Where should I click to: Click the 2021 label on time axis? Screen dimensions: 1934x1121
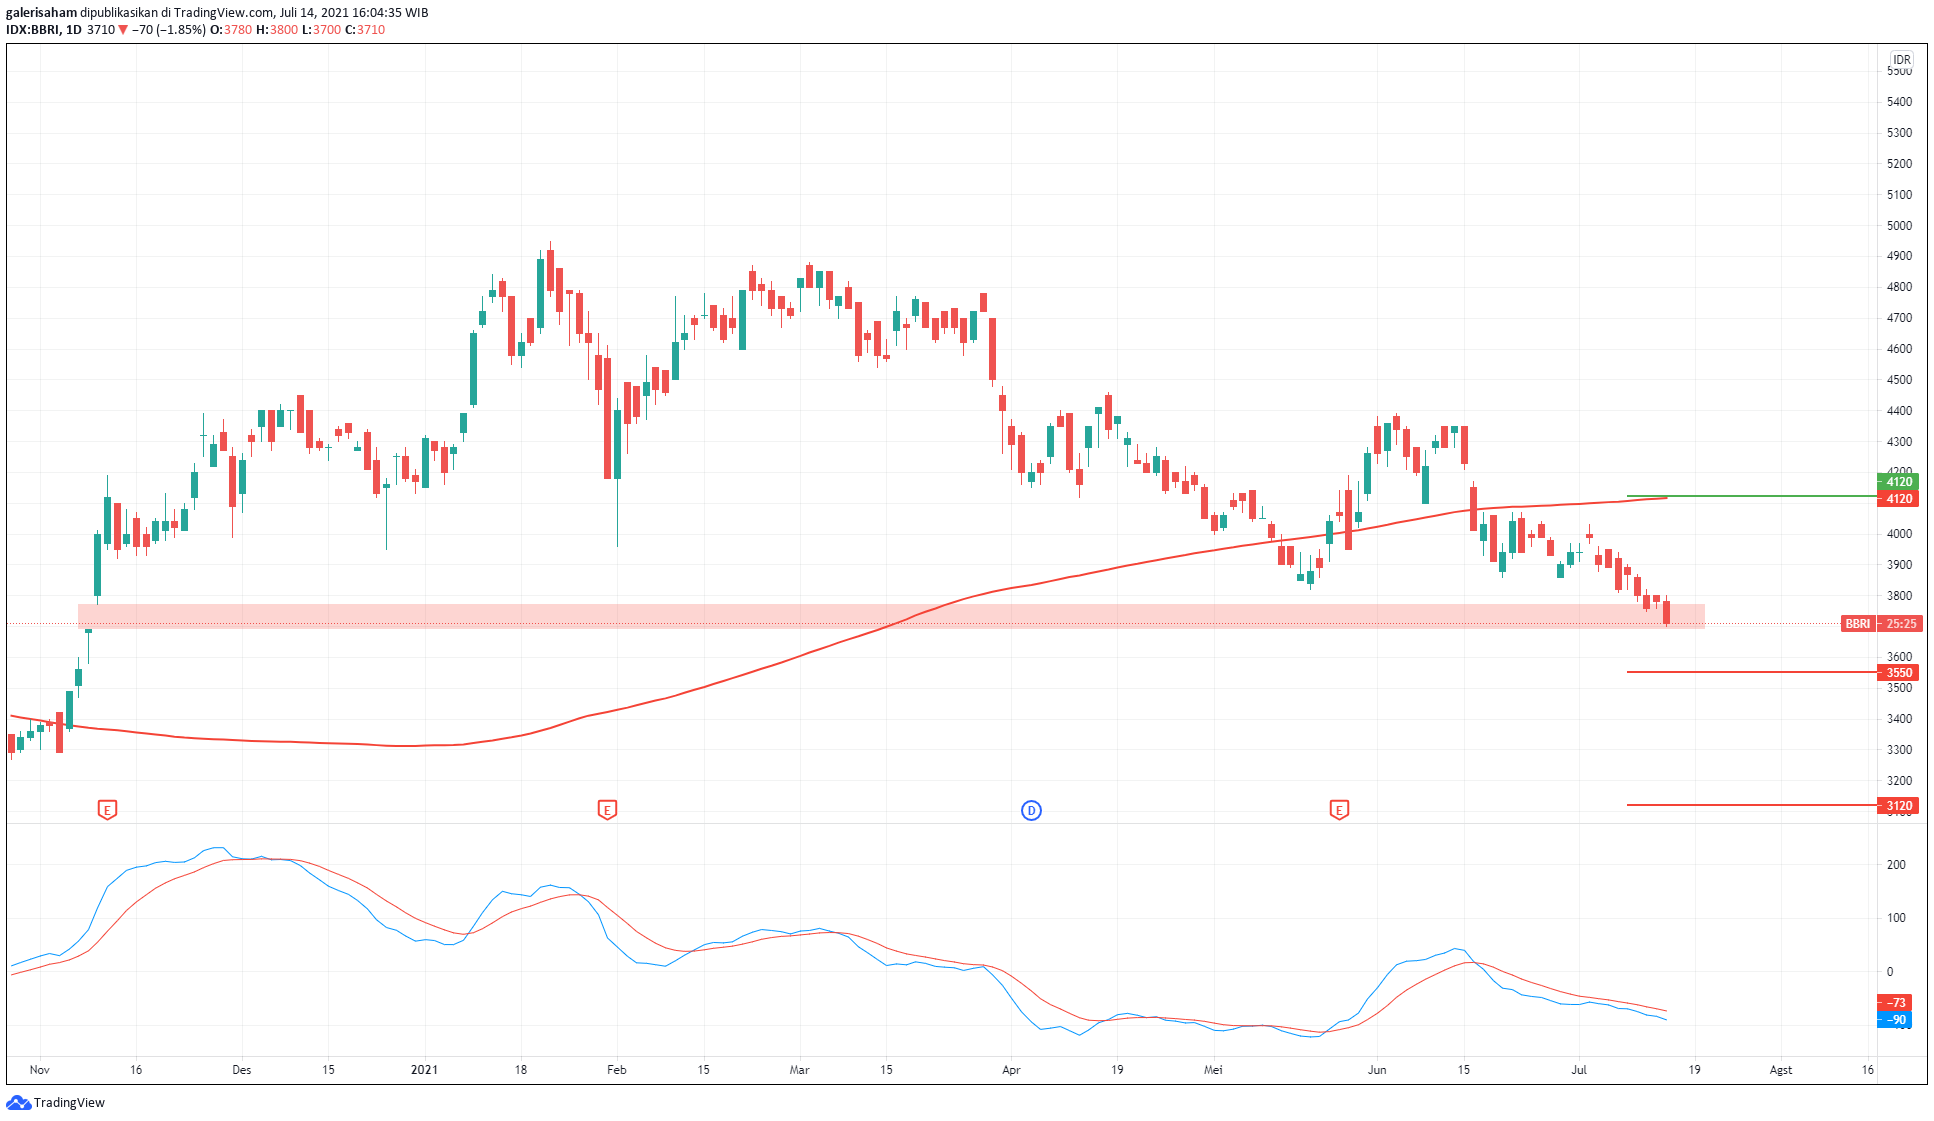coord(424,1069)
